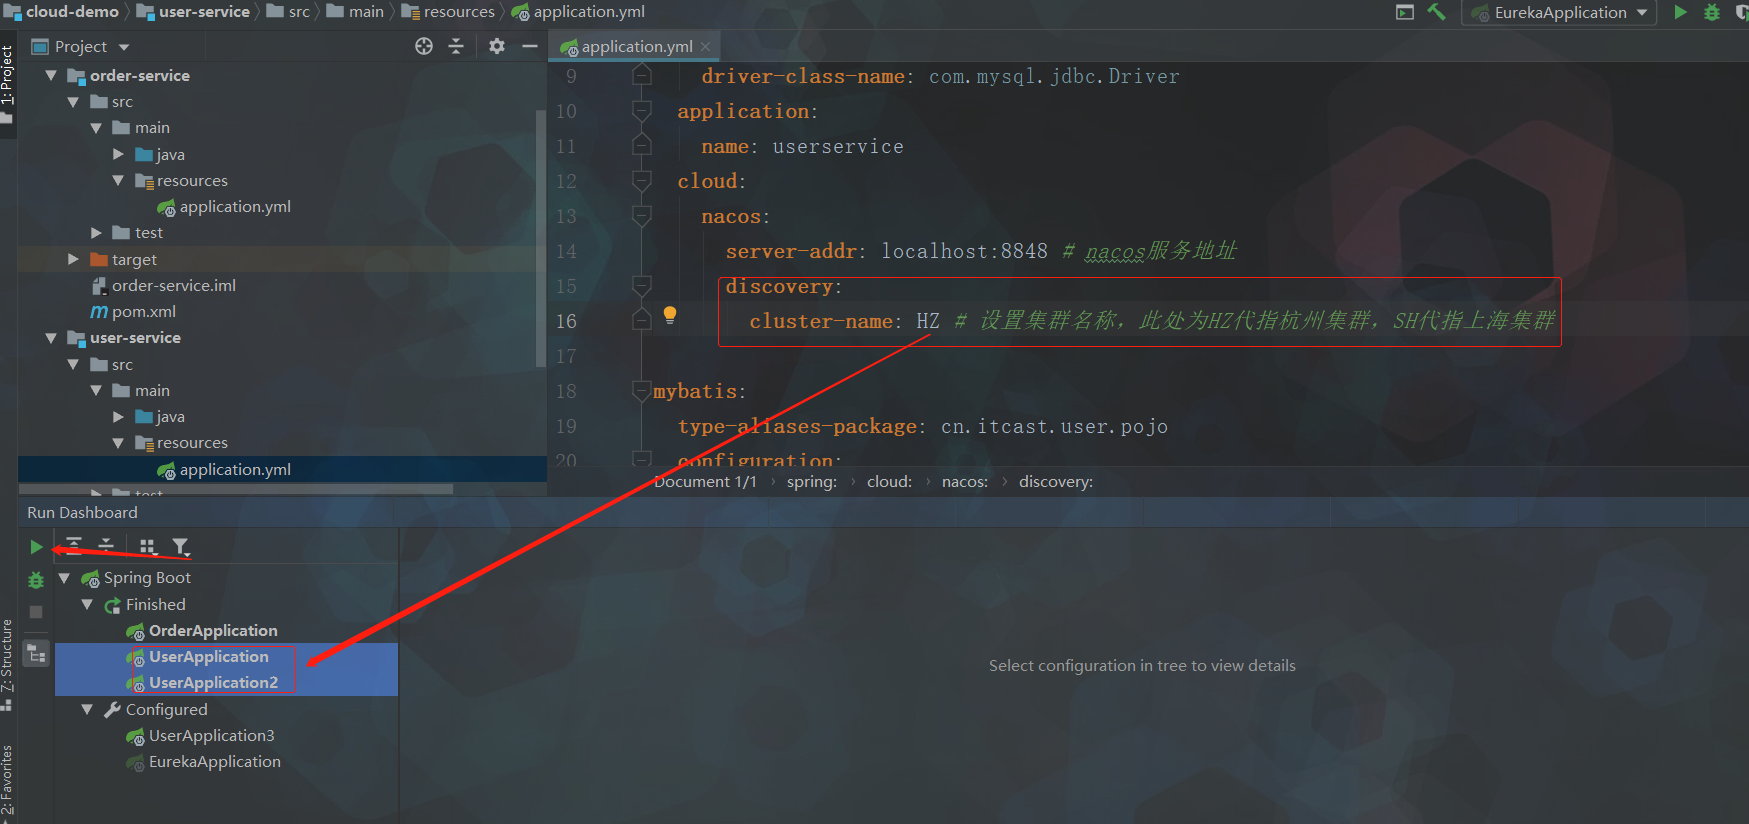
Task: Expand the order-service test folder
Action: [x=96, y=232]
